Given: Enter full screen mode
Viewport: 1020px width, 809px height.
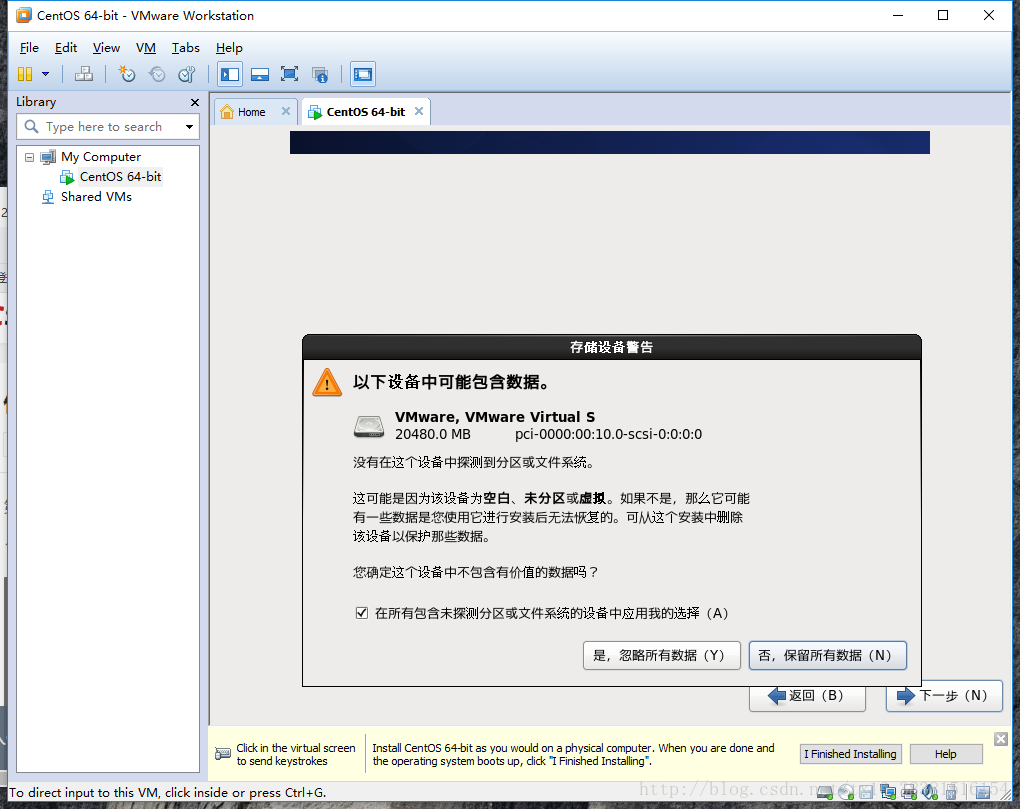Looking at the screenshot, I should (289, 74).
